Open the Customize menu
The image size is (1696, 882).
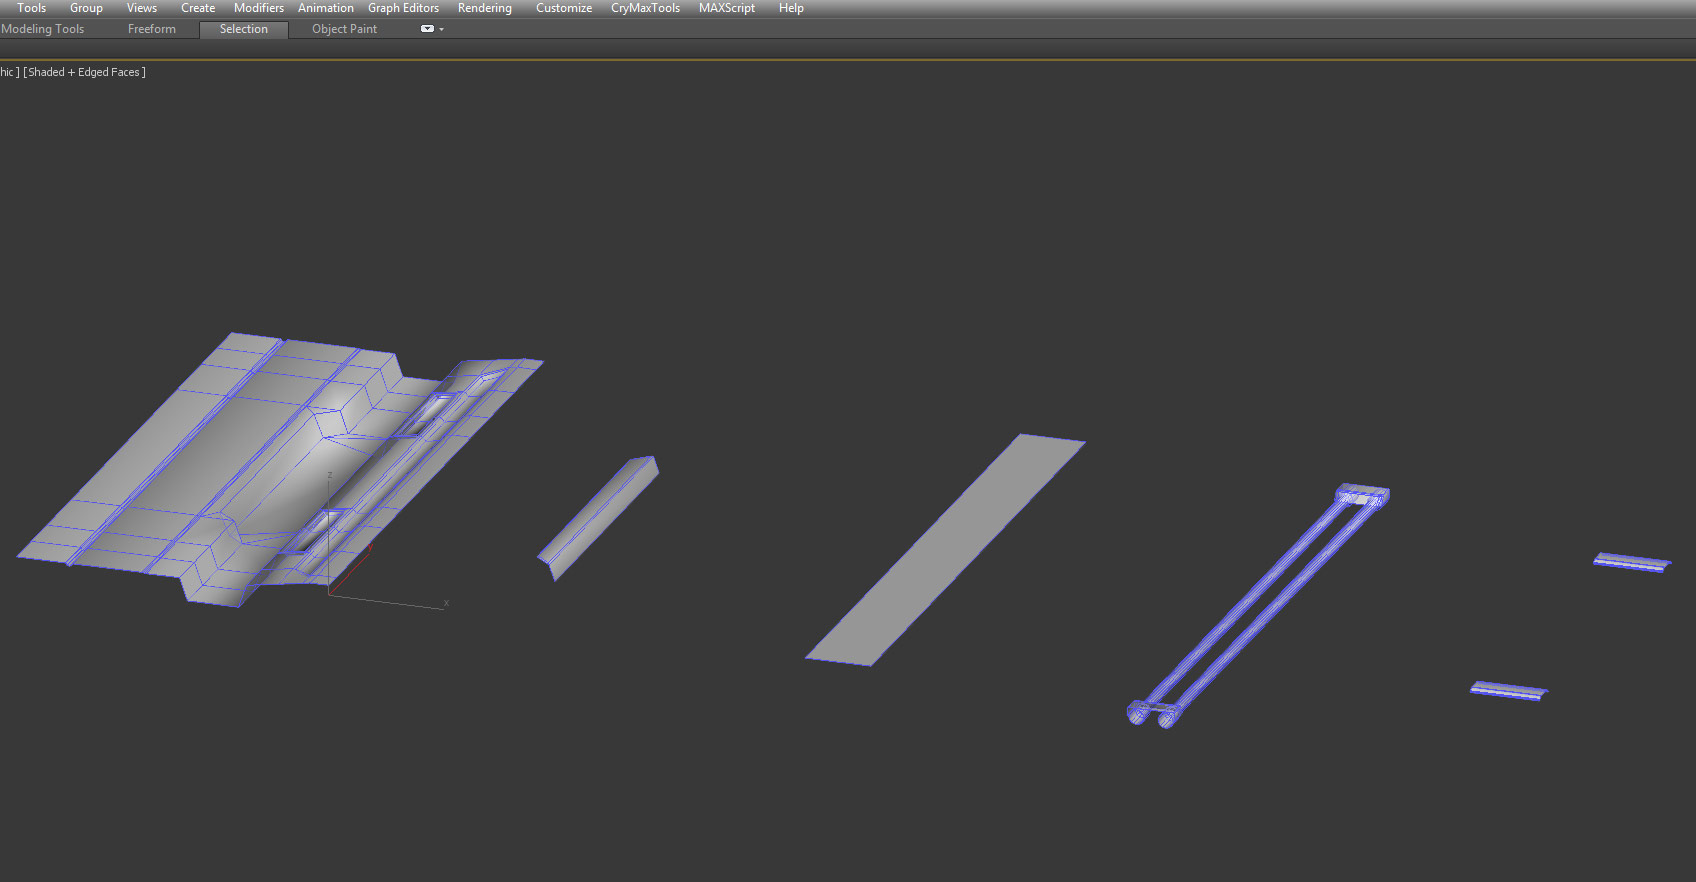point(564,8)
